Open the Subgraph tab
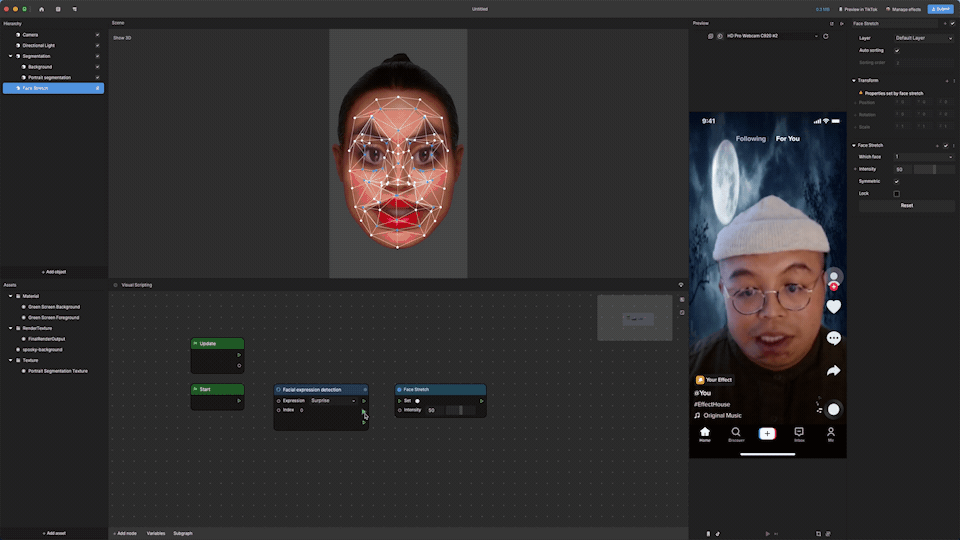The image size is (960, 540). pos(183,533)
